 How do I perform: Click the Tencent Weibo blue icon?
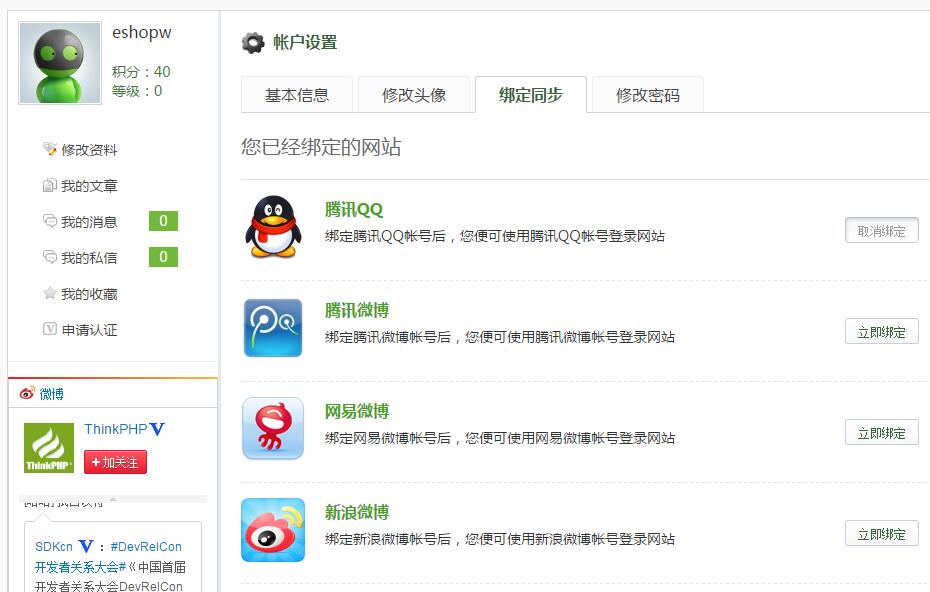273,327
